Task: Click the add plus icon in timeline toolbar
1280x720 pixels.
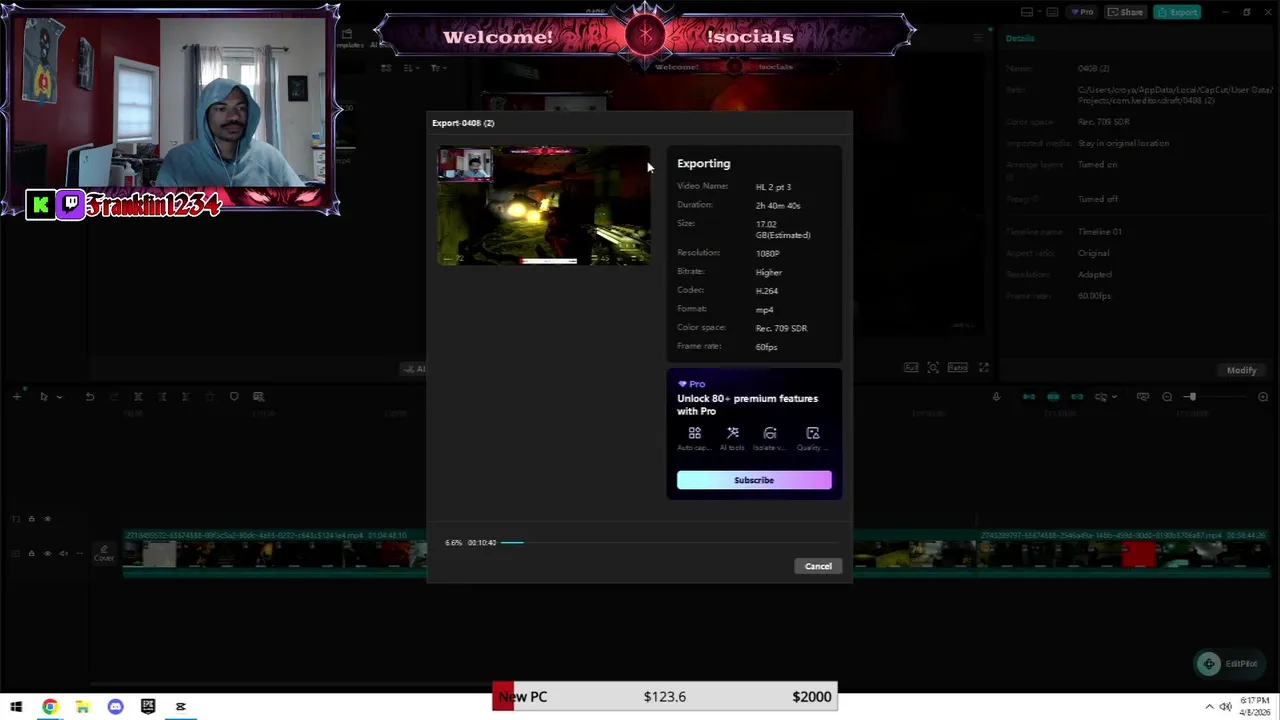Action: tap(16, 397)
